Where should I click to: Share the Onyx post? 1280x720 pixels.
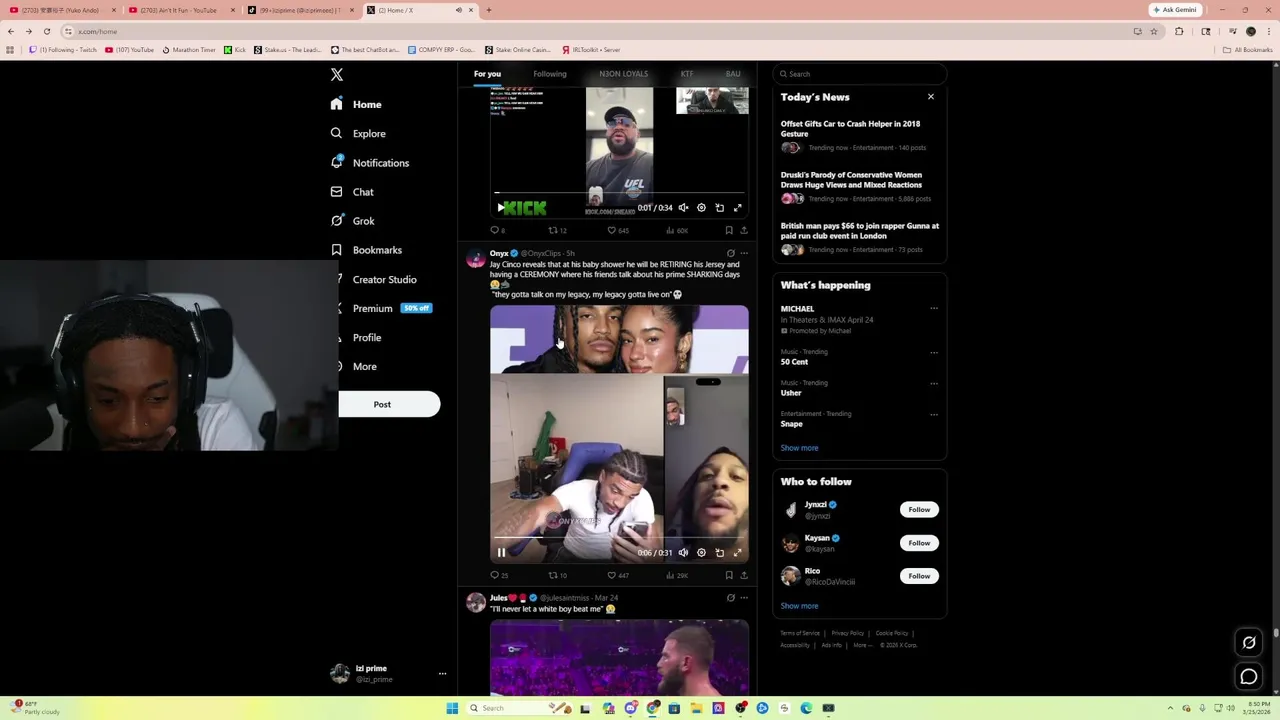point(744,575)
